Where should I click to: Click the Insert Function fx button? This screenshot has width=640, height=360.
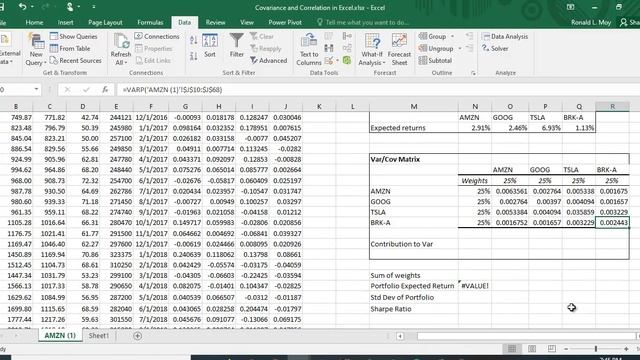pyautogui.click(x=105, y=89)
